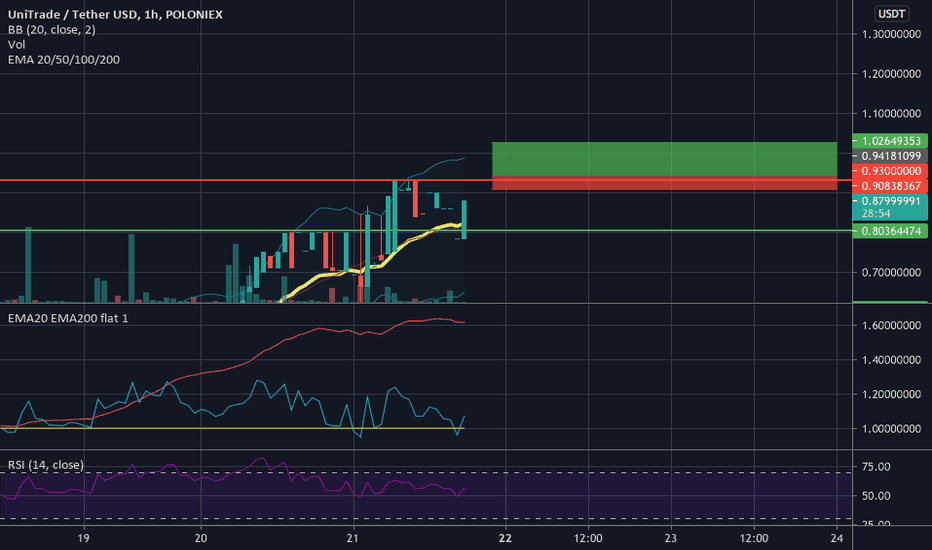932x550 pixels.
Task: Click the 1.60000000 indicator axis label
Action: [x=891, y=325]
